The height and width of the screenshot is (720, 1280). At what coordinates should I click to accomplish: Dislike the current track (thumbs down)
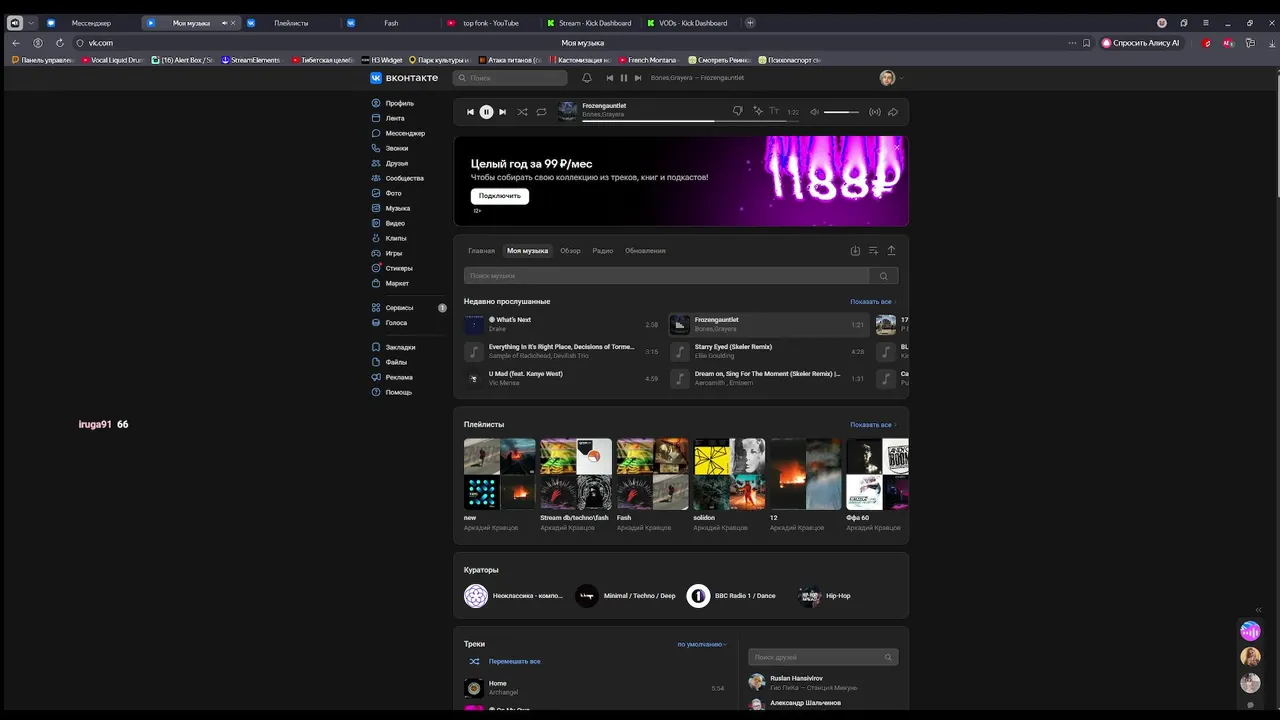738,111
